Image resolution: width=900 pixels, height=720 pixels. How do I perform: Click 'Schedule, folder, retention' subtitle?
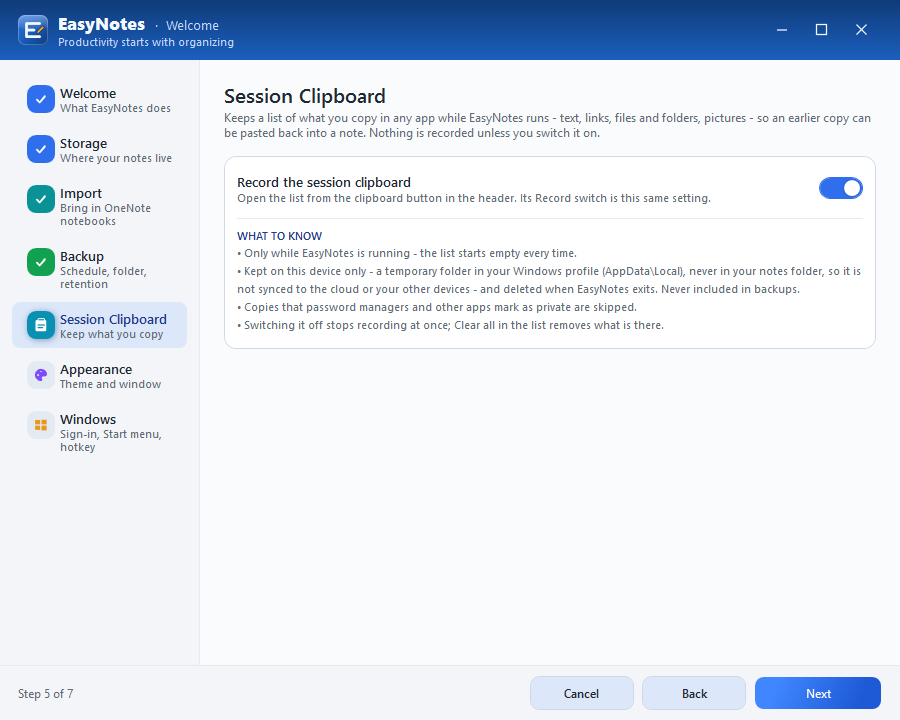coord(103,278)
